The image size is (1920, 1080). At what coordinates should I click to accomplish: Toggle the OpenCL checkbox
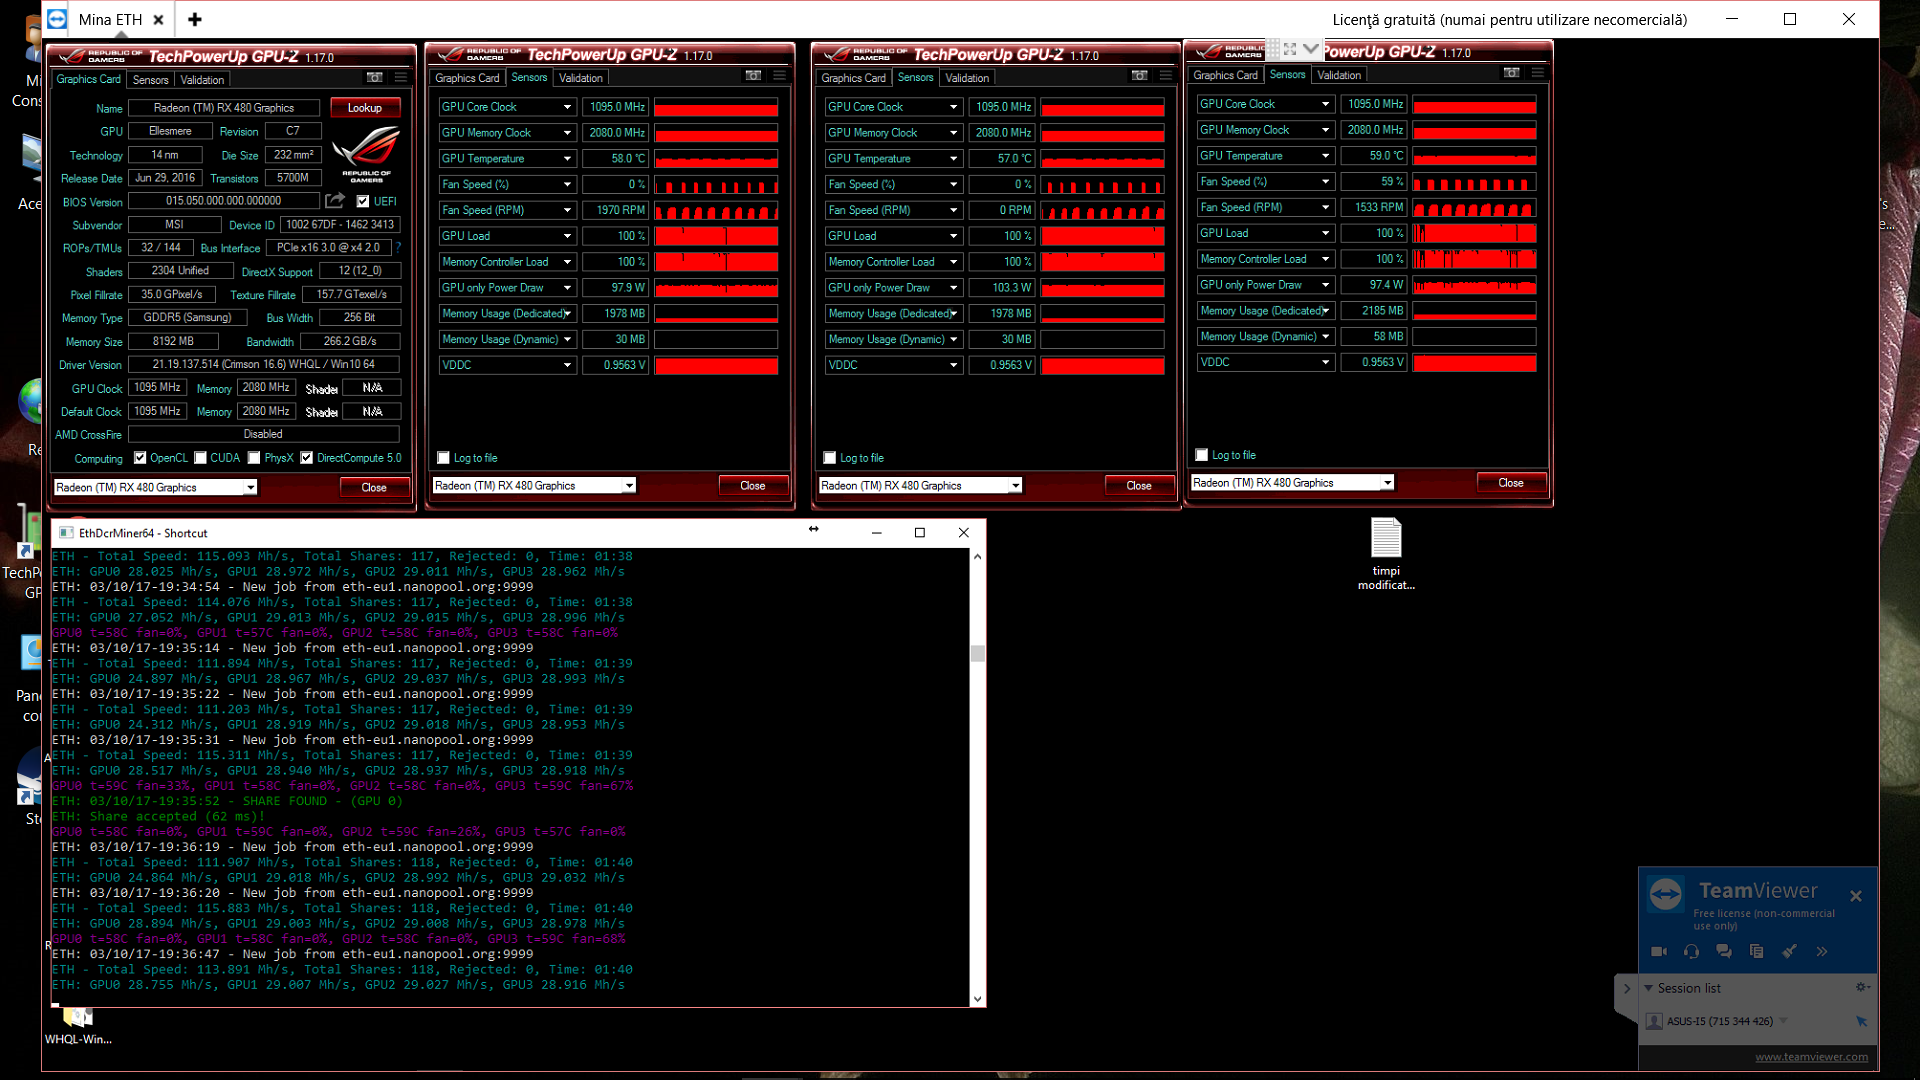click(140, 458)
